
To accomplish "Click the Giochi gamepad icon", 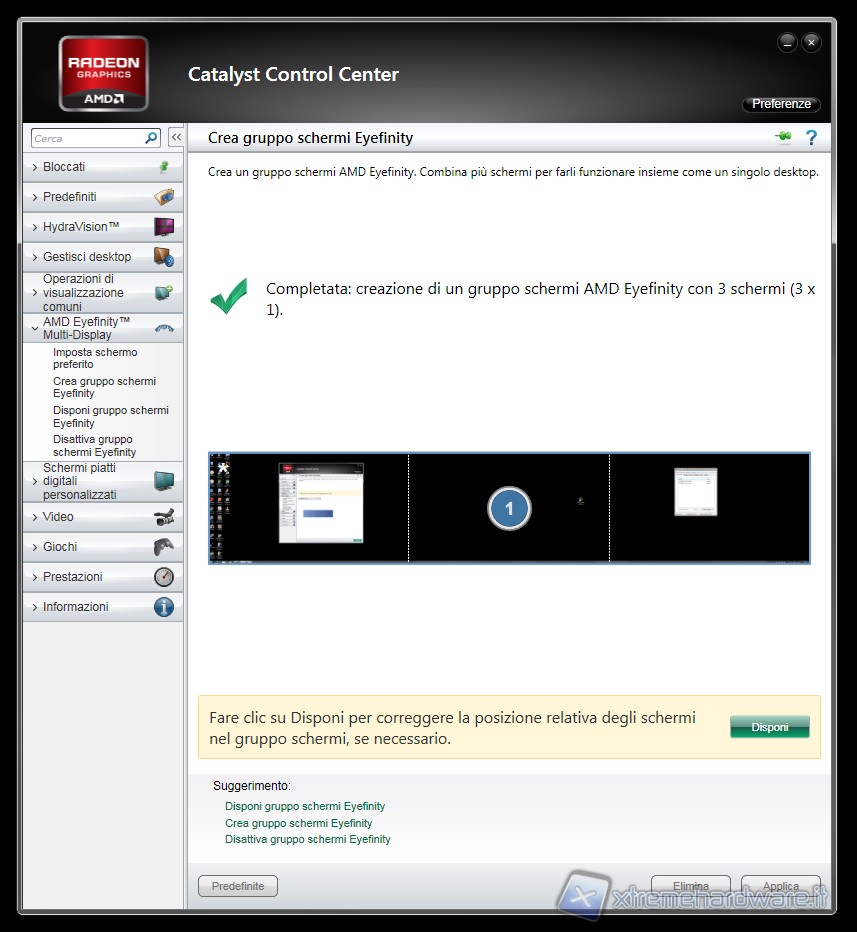I will click(x=164, y=547).
